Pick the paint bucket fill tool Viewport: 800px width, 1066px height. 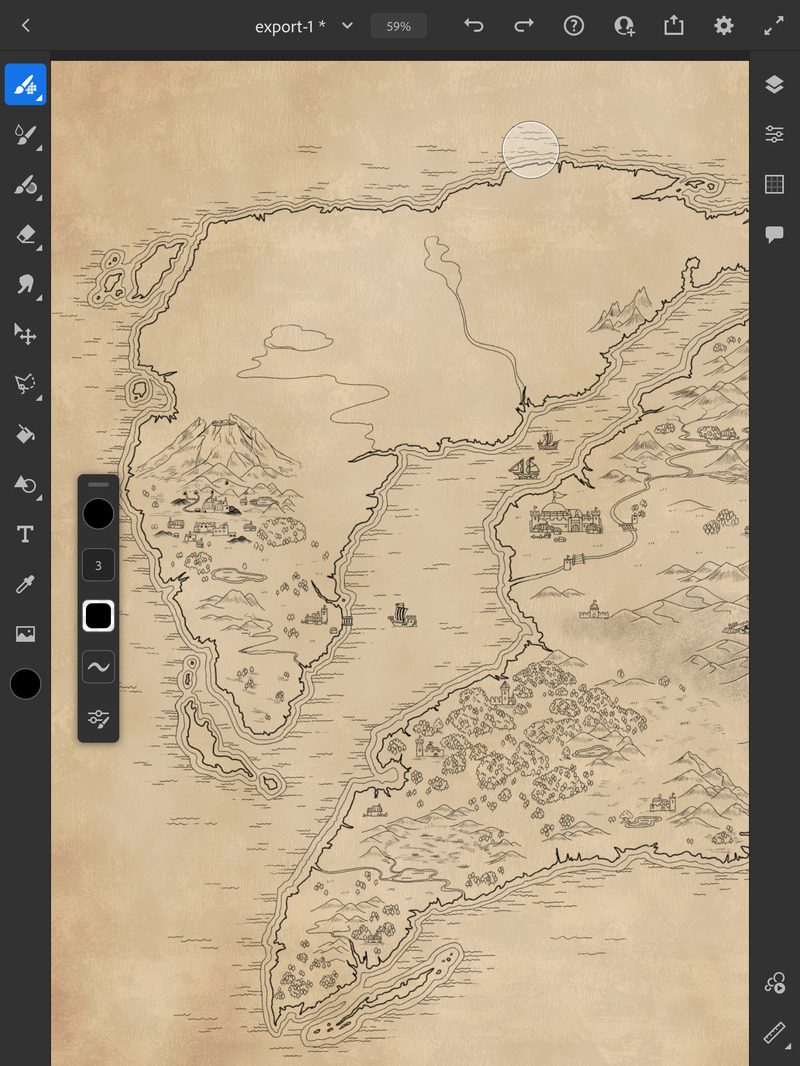(x=25, y=434)
